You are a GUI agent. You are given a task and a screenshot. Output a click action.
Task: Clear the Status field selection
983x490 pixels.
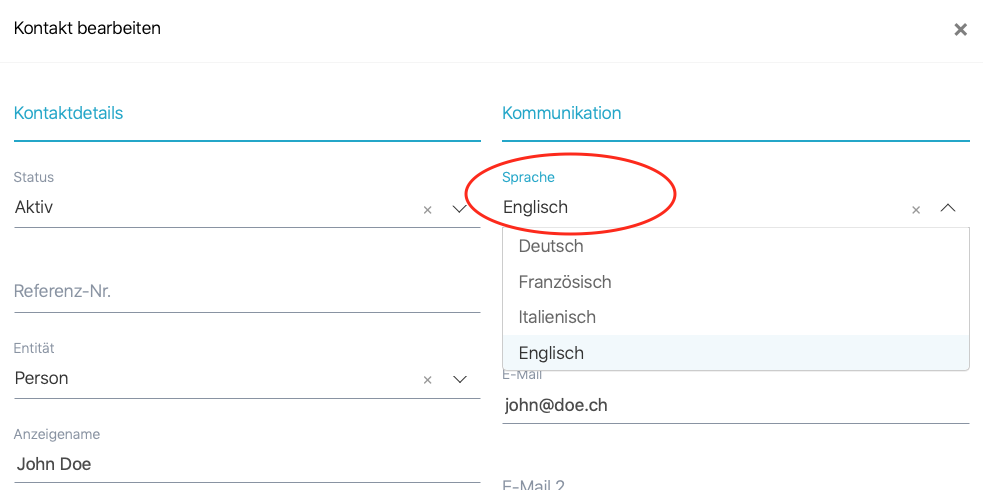coord(427,210)
